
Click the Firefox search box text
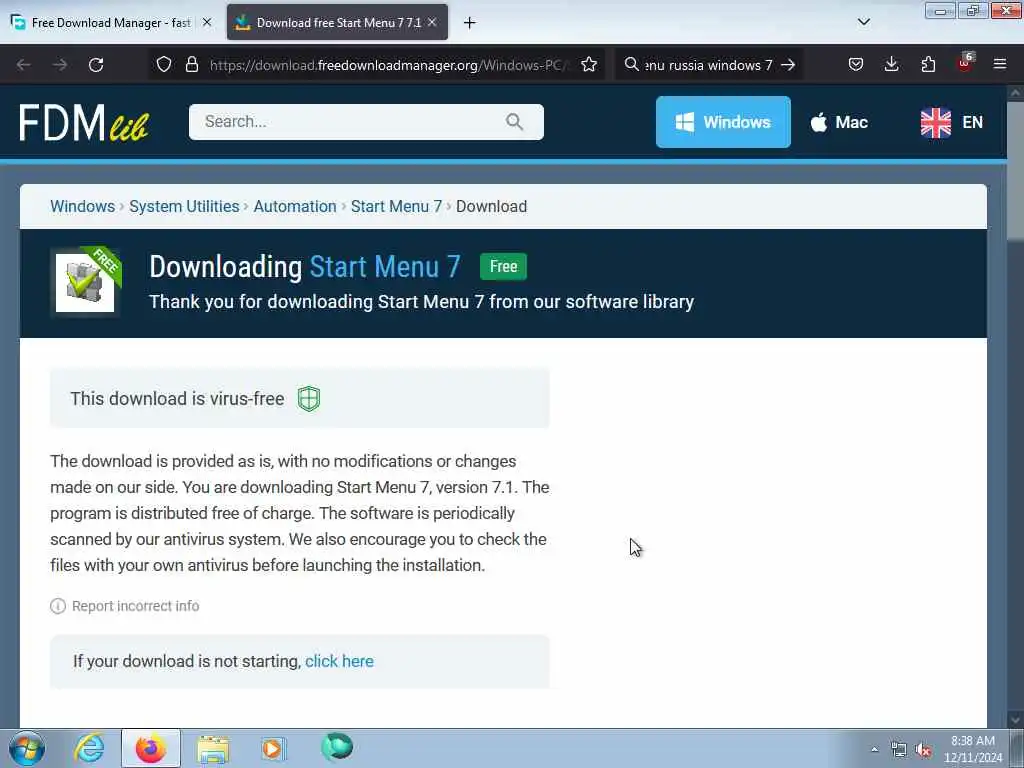coord(709,65)
